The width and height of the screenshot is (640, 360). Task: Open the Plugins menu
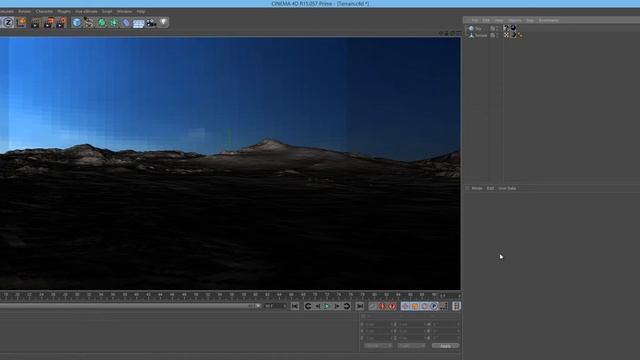(64, 11)
